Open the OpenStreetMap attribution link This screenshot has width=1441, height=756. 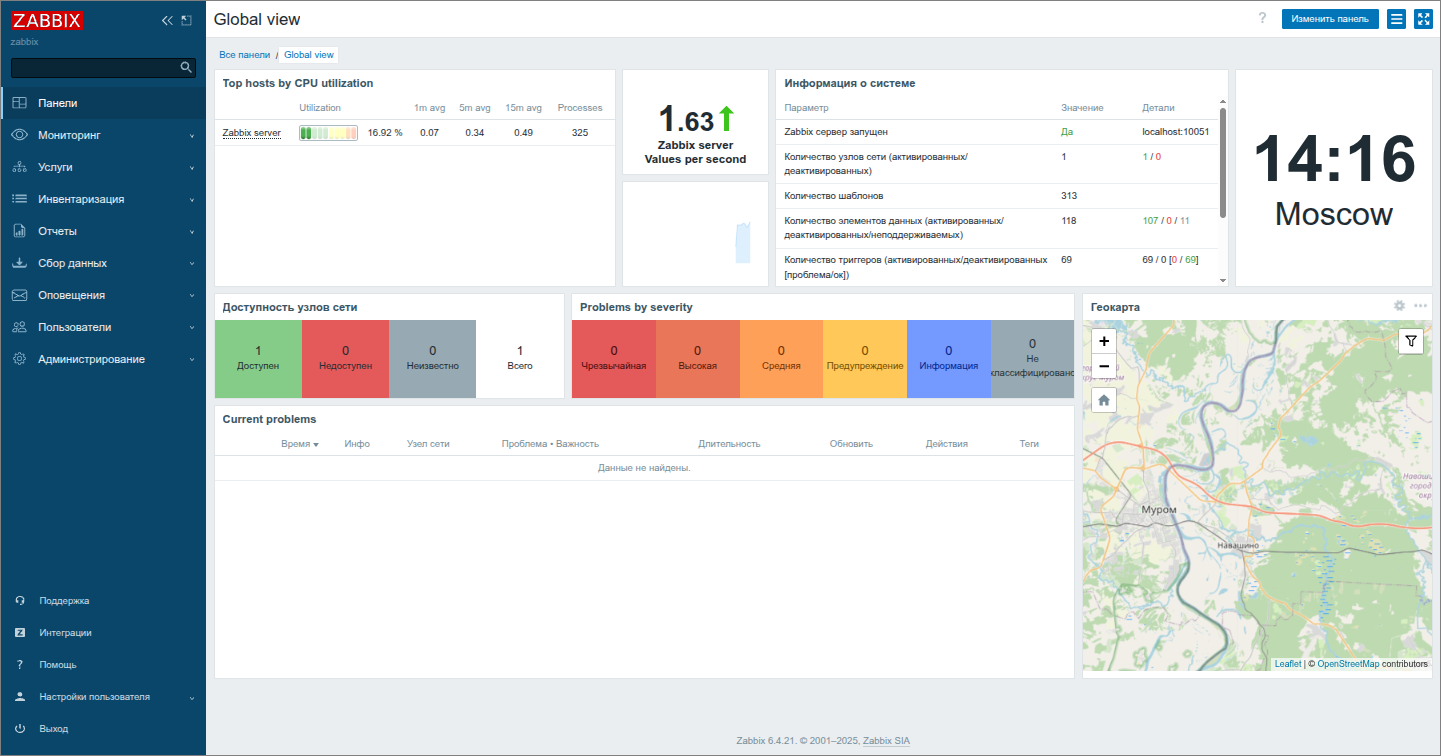coord(1348,664)
